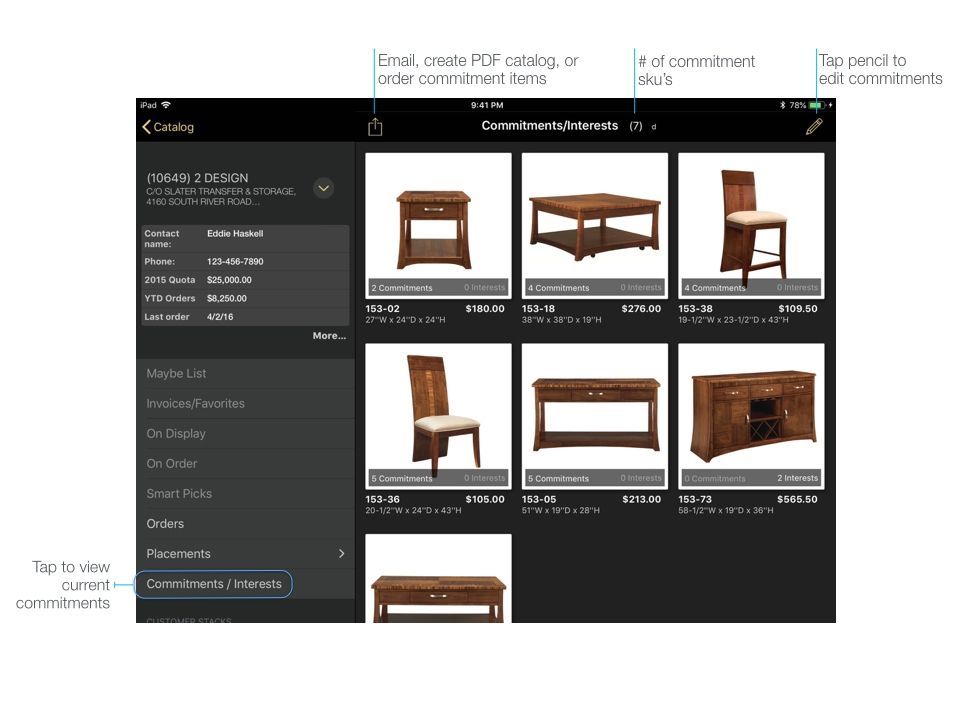
Task: Open the 153-18 coffee table thumbnail
Action: point(595,226)
